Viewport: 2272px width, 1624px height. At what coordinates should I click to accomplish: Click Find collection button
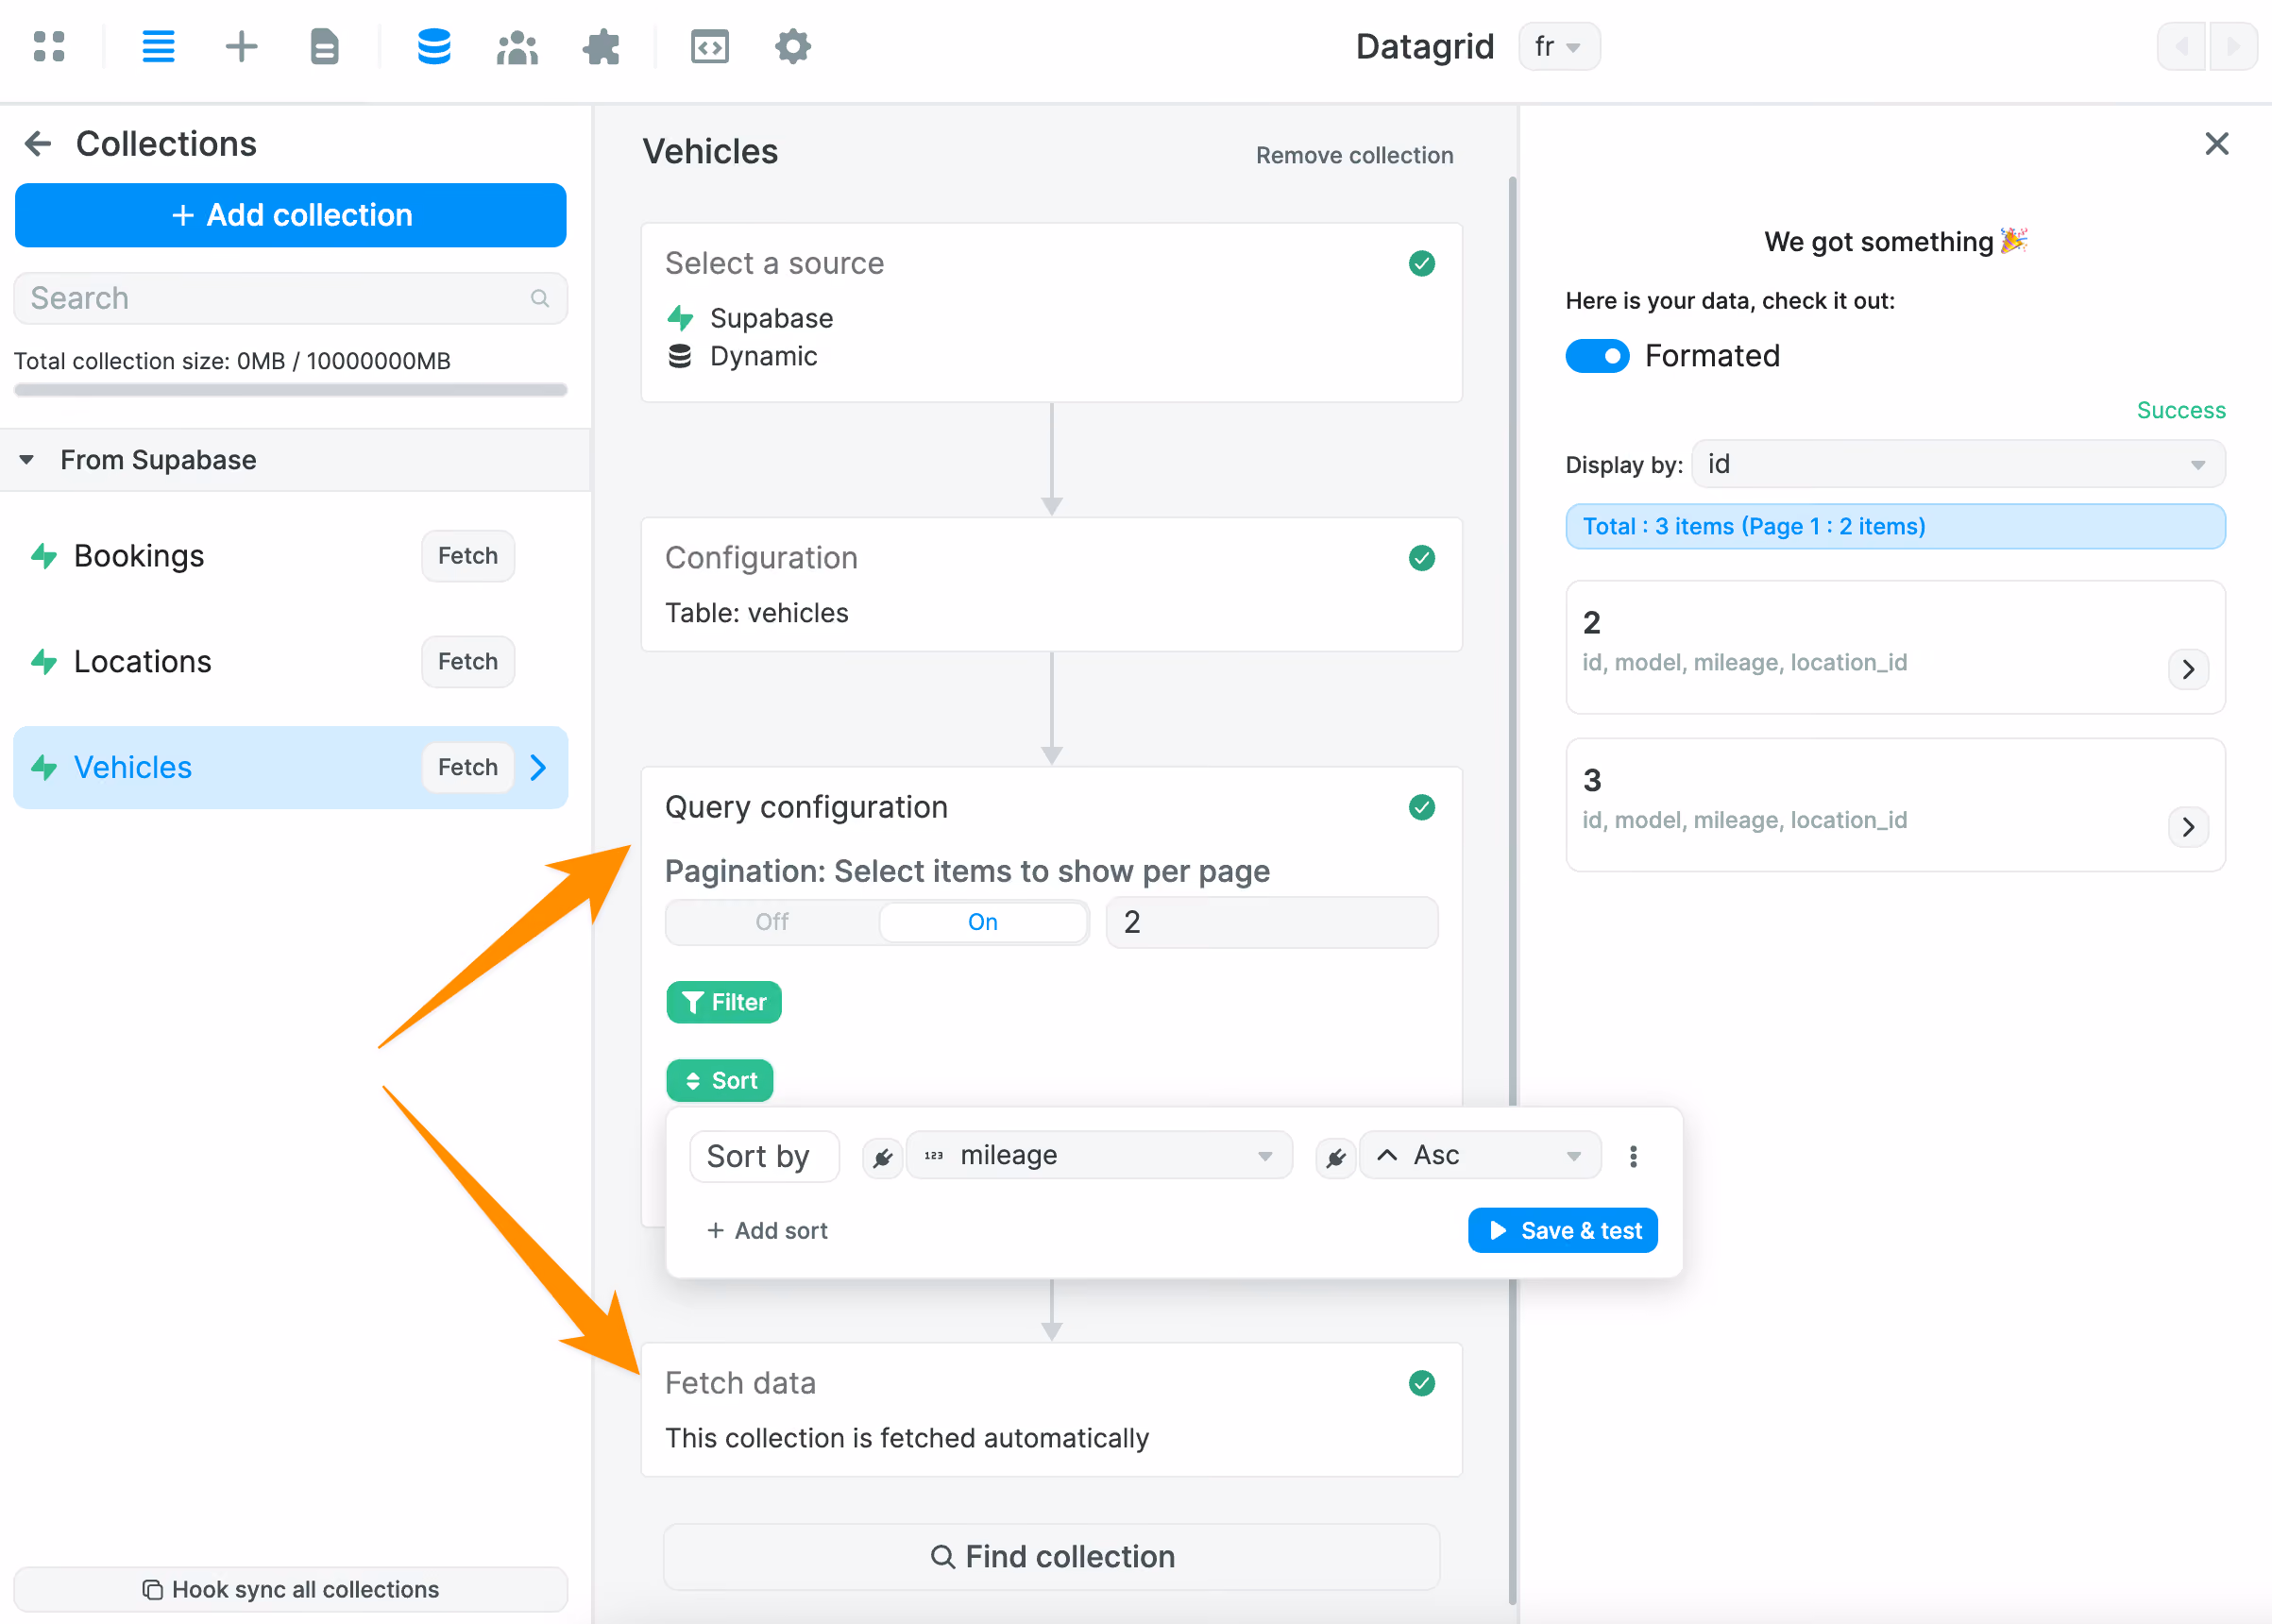coord(1052,1557)
